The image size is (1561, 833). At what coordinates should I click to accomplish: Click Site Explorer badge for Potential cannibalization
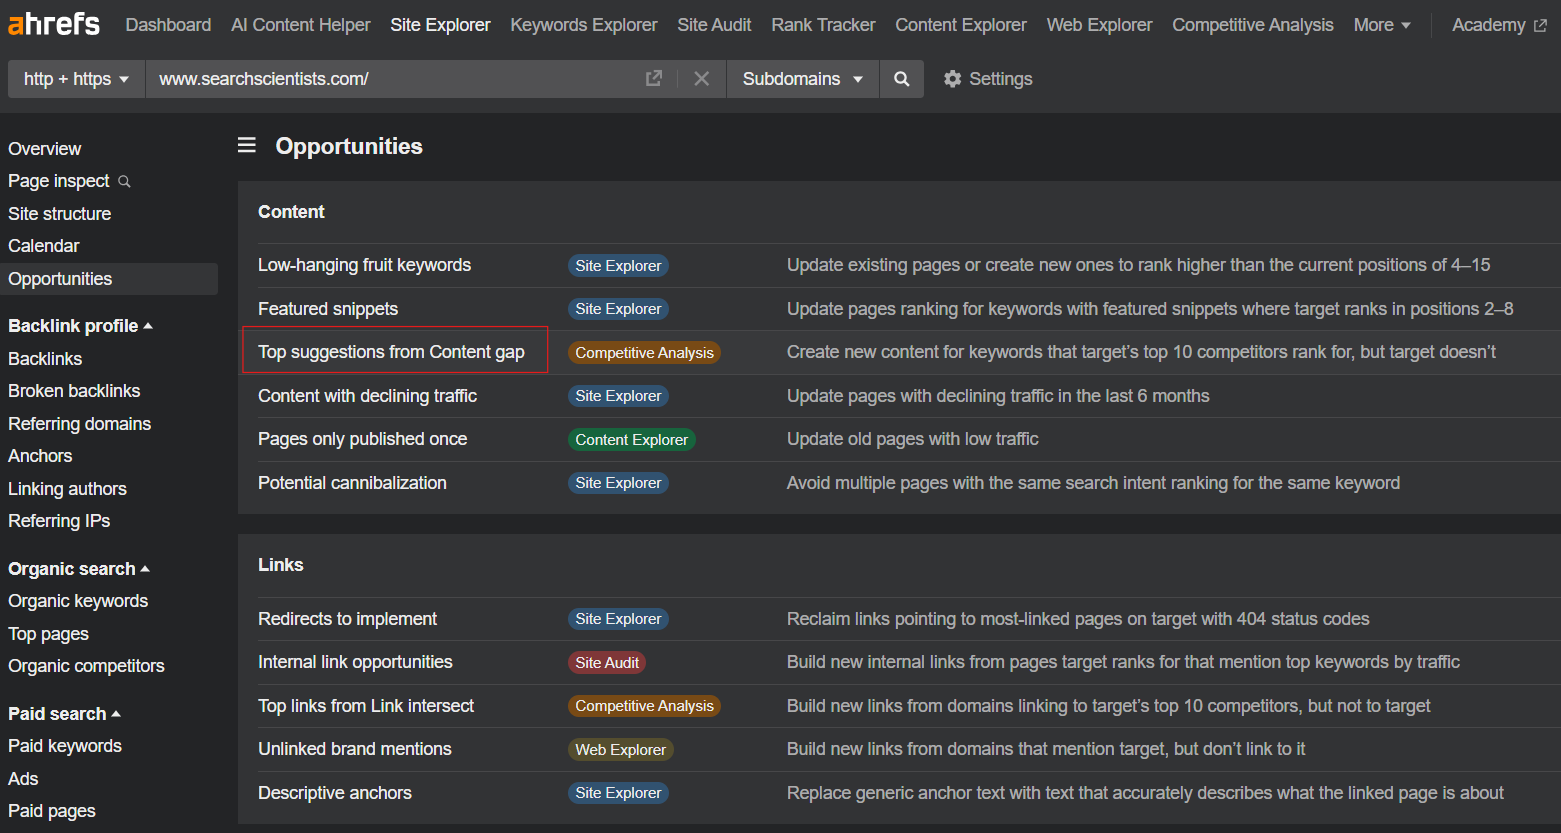[618, 483]
